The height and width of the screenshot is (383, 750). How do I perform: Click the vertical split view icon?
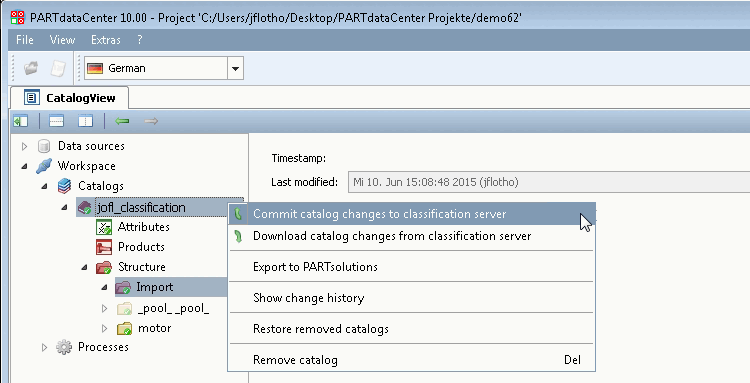coord(86,121)
